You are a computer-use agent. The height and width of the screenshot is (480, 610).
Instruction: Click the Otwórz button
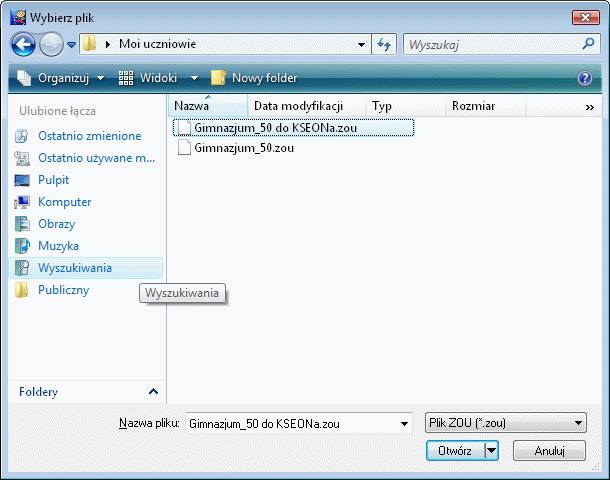pos(455,451)
